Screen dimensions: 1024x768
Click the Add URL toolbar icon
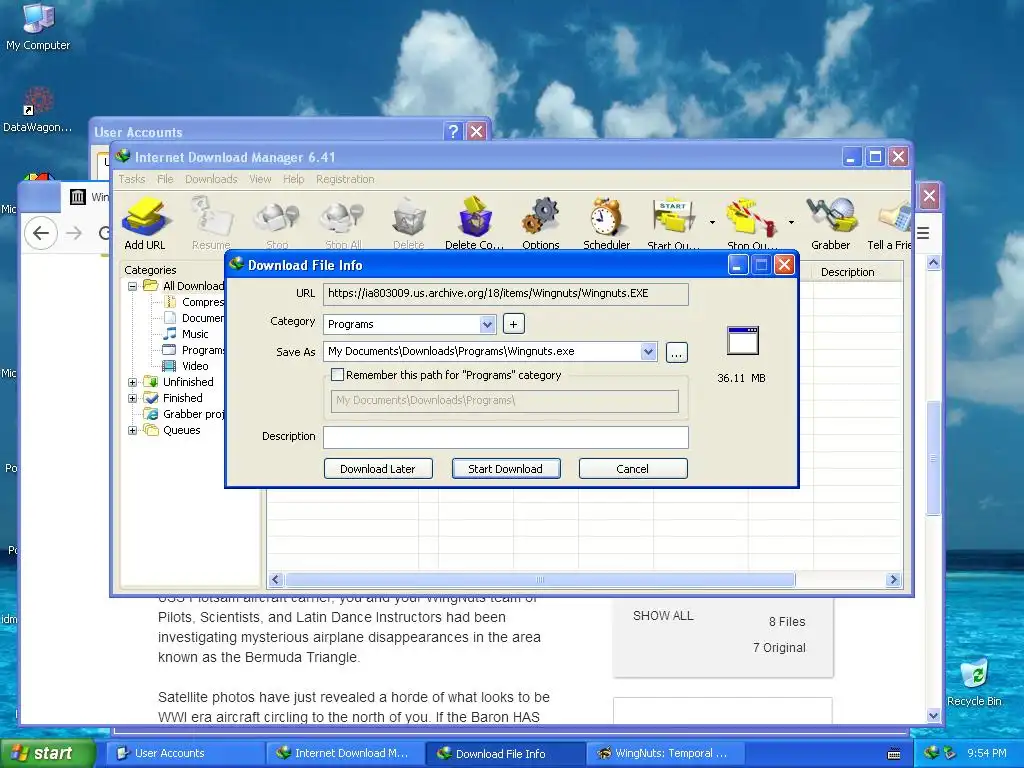[144, 223]
